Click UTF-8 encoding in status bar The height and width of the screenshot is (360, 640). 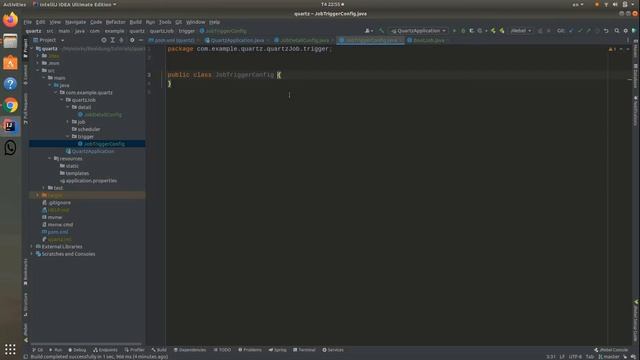[575, 357]
